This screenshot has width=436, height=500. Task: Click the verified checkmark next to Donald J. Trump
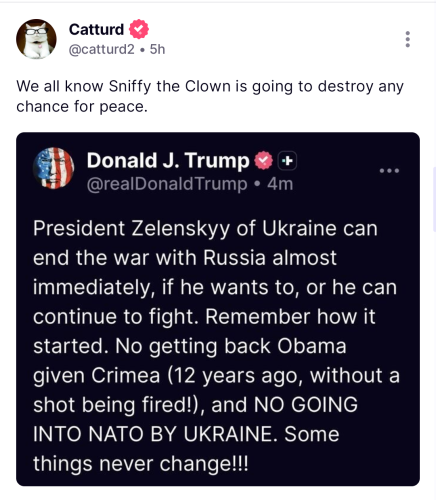pyautogui.click(x=263, y=161)
